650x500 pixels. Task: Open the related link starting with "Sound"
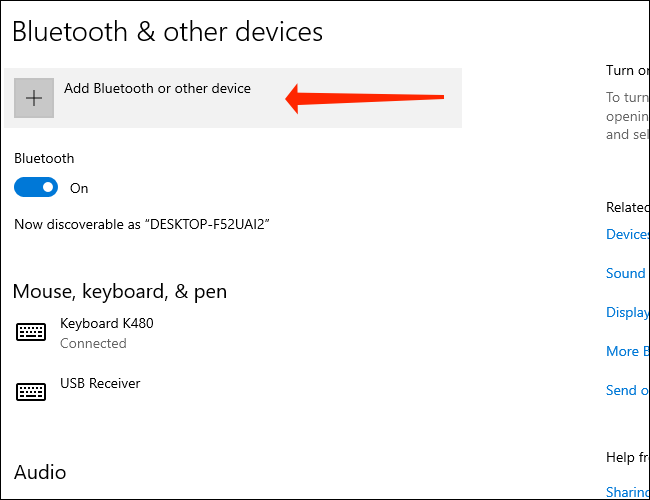point(626,273)
